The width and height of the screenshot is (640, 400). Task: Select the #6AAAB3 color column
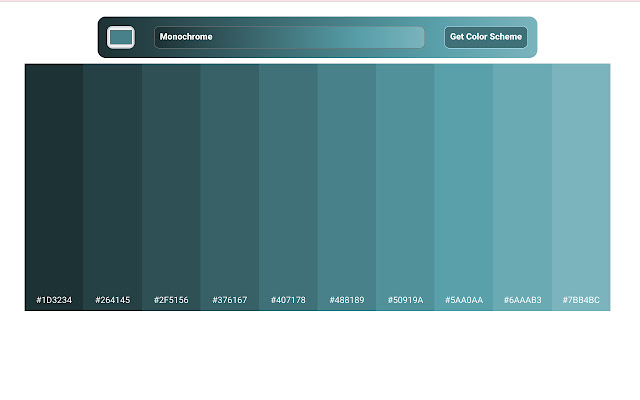[x=522, y=187]
